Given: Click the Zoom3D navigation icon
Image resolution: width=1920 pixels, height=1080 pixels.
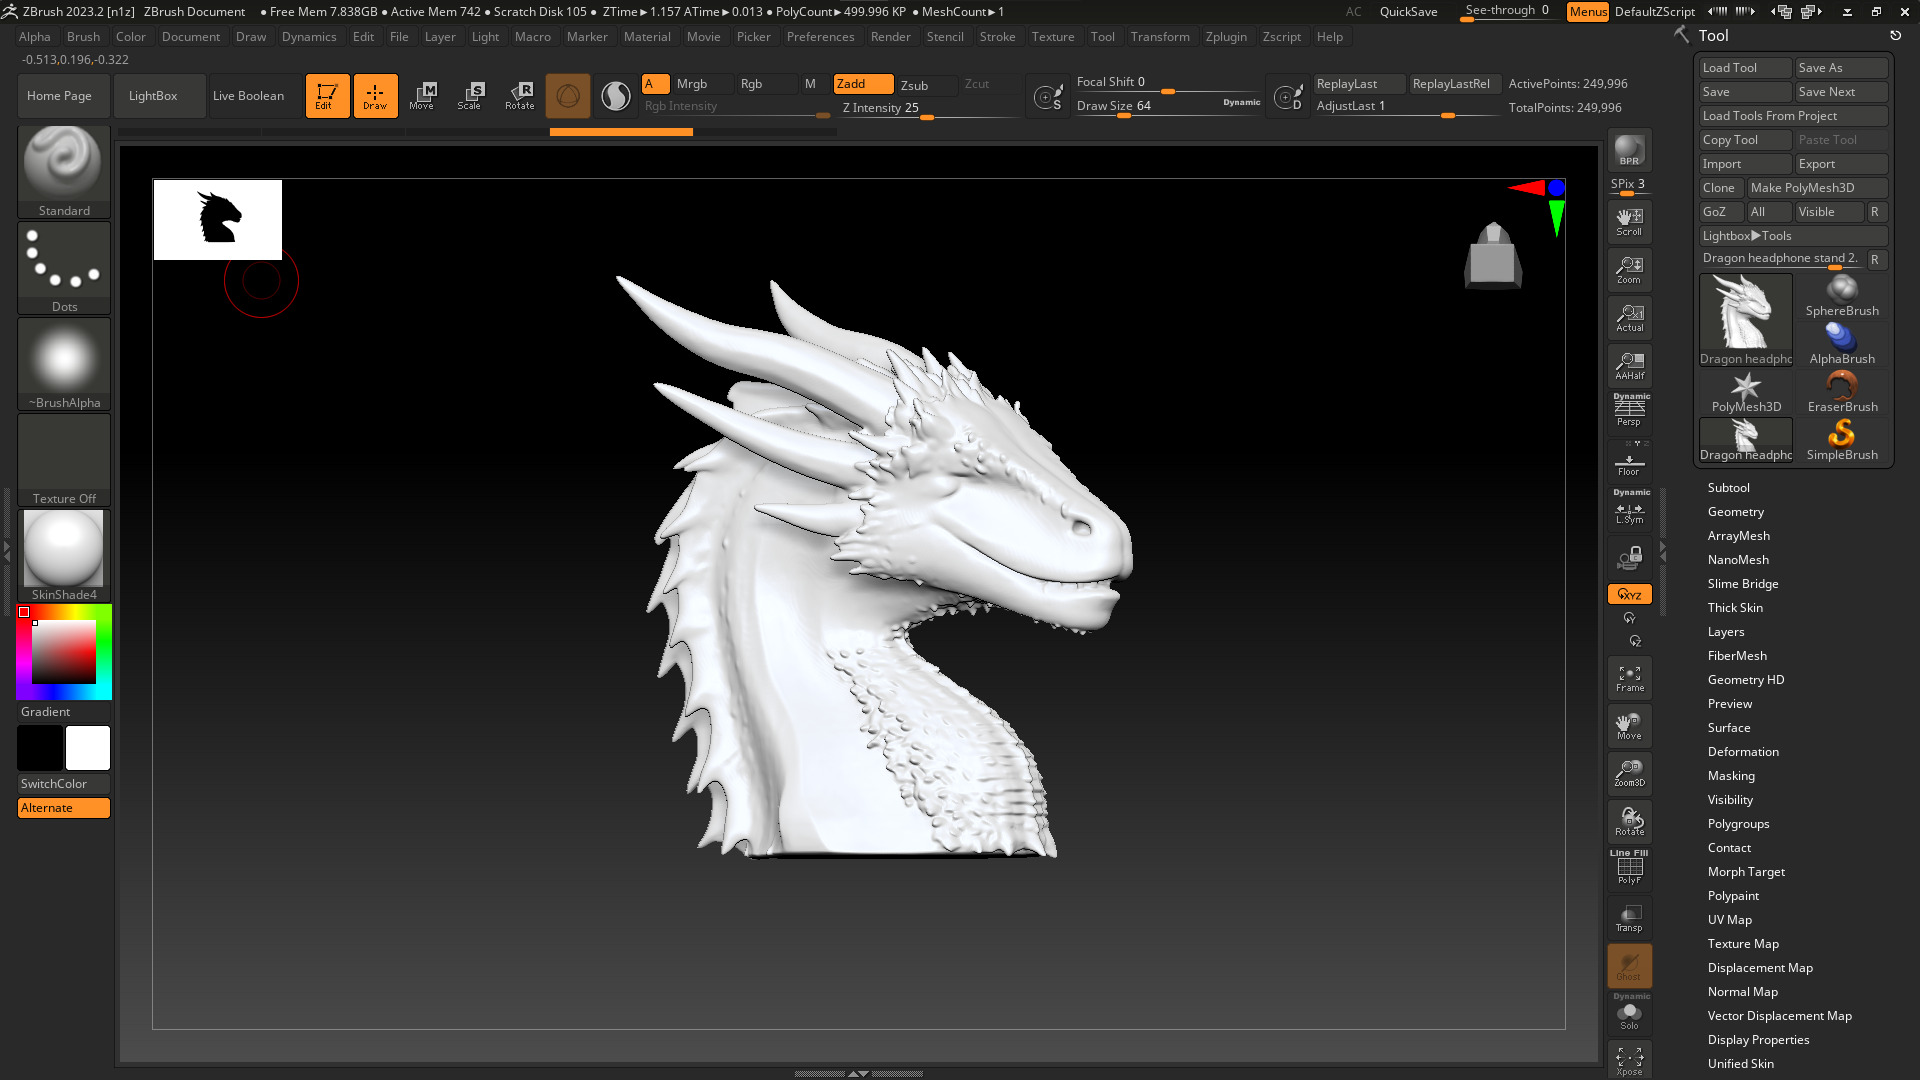Looking at the screenshot, I should tap(1629, 773).
